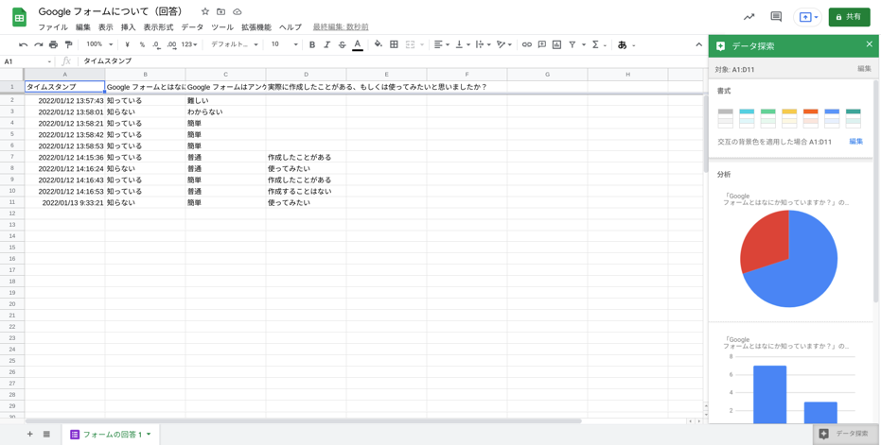Click the redo icon

[x=38, y=44]
